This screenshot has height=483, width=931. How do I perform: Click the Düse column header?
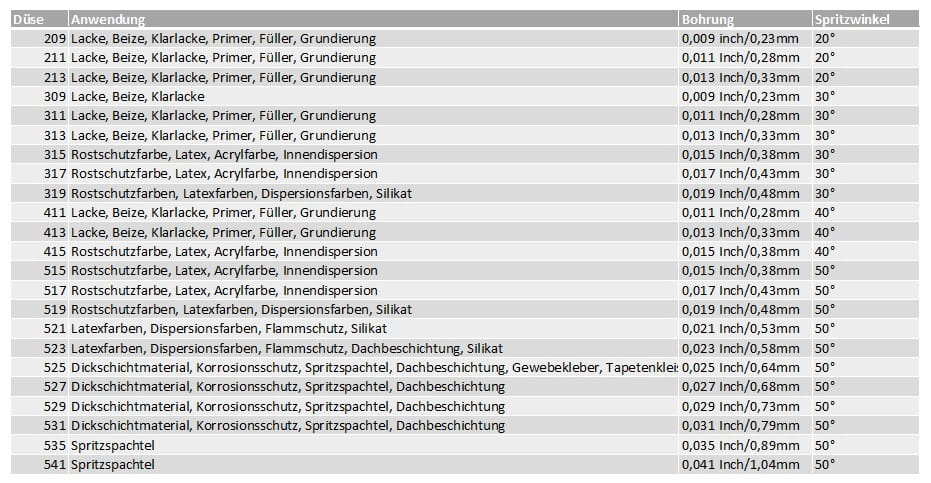(28, 19)
